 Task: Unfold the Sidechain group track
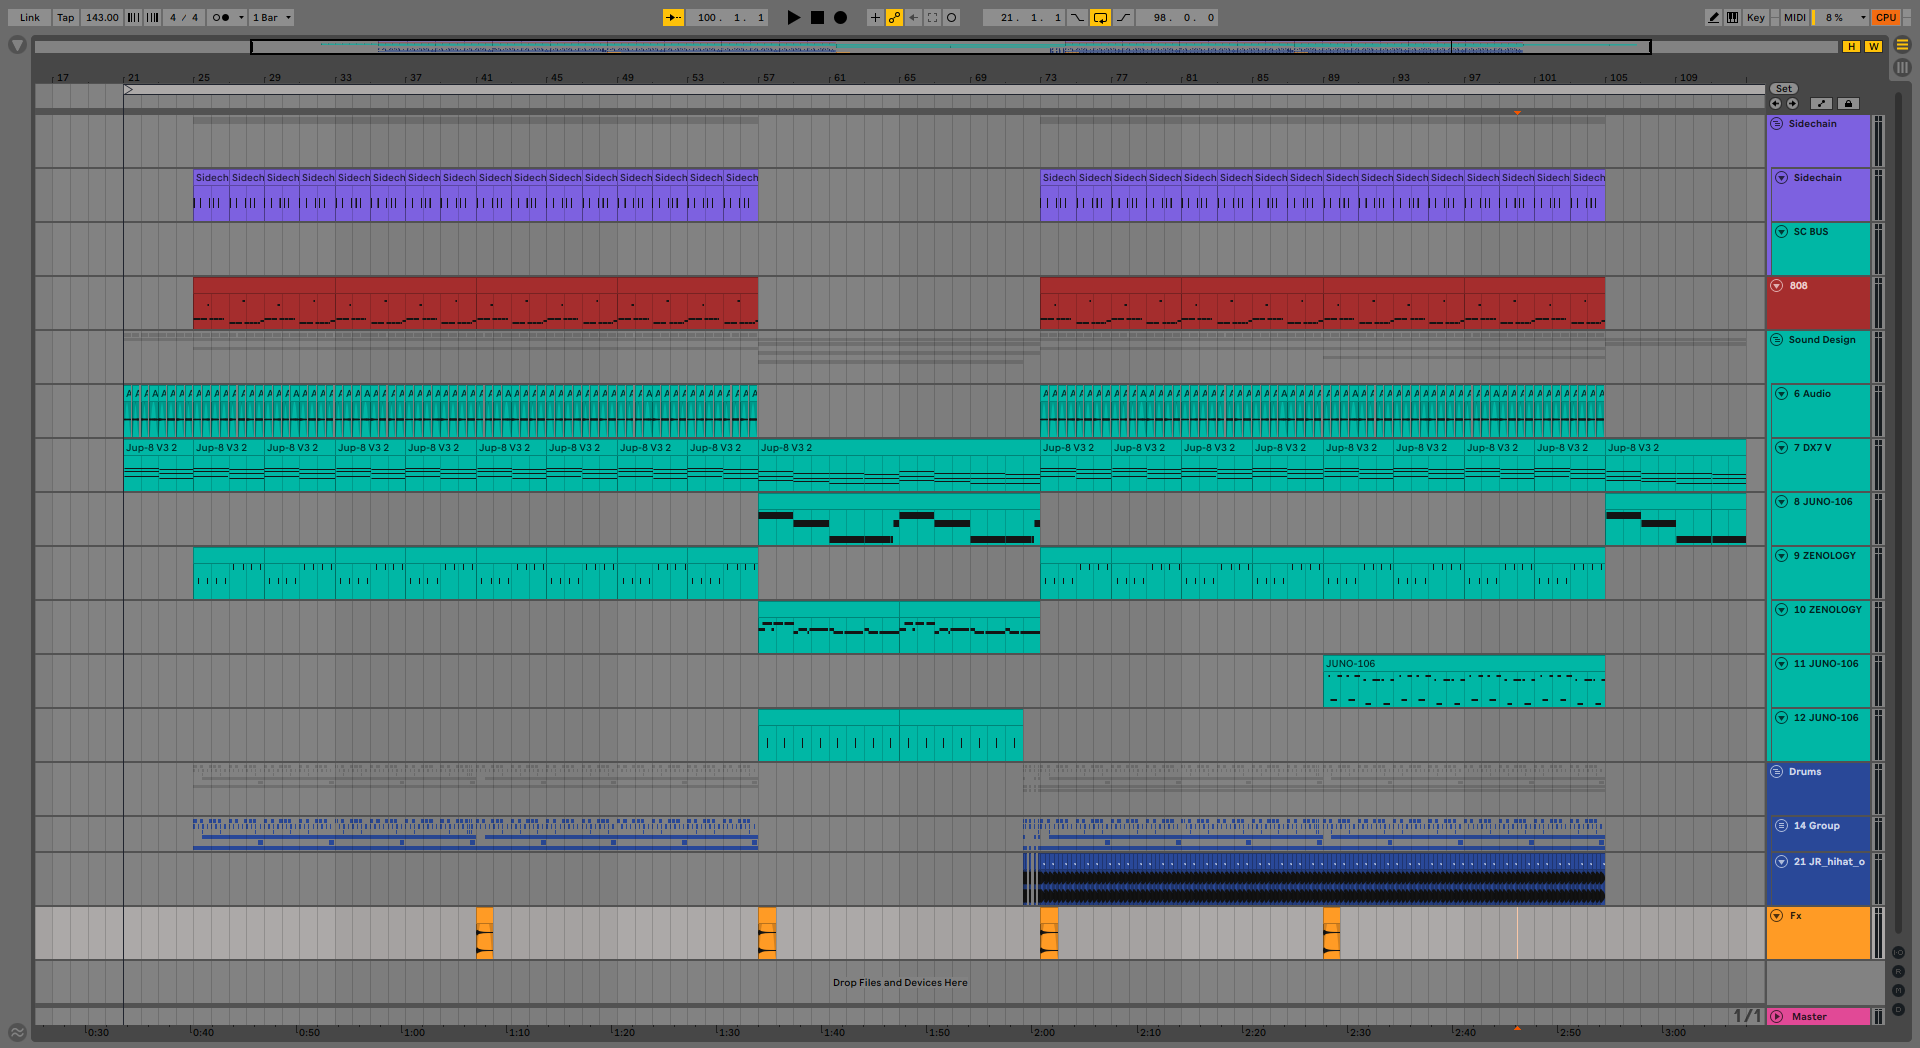pyautogui.click(x=1777, y=124)
